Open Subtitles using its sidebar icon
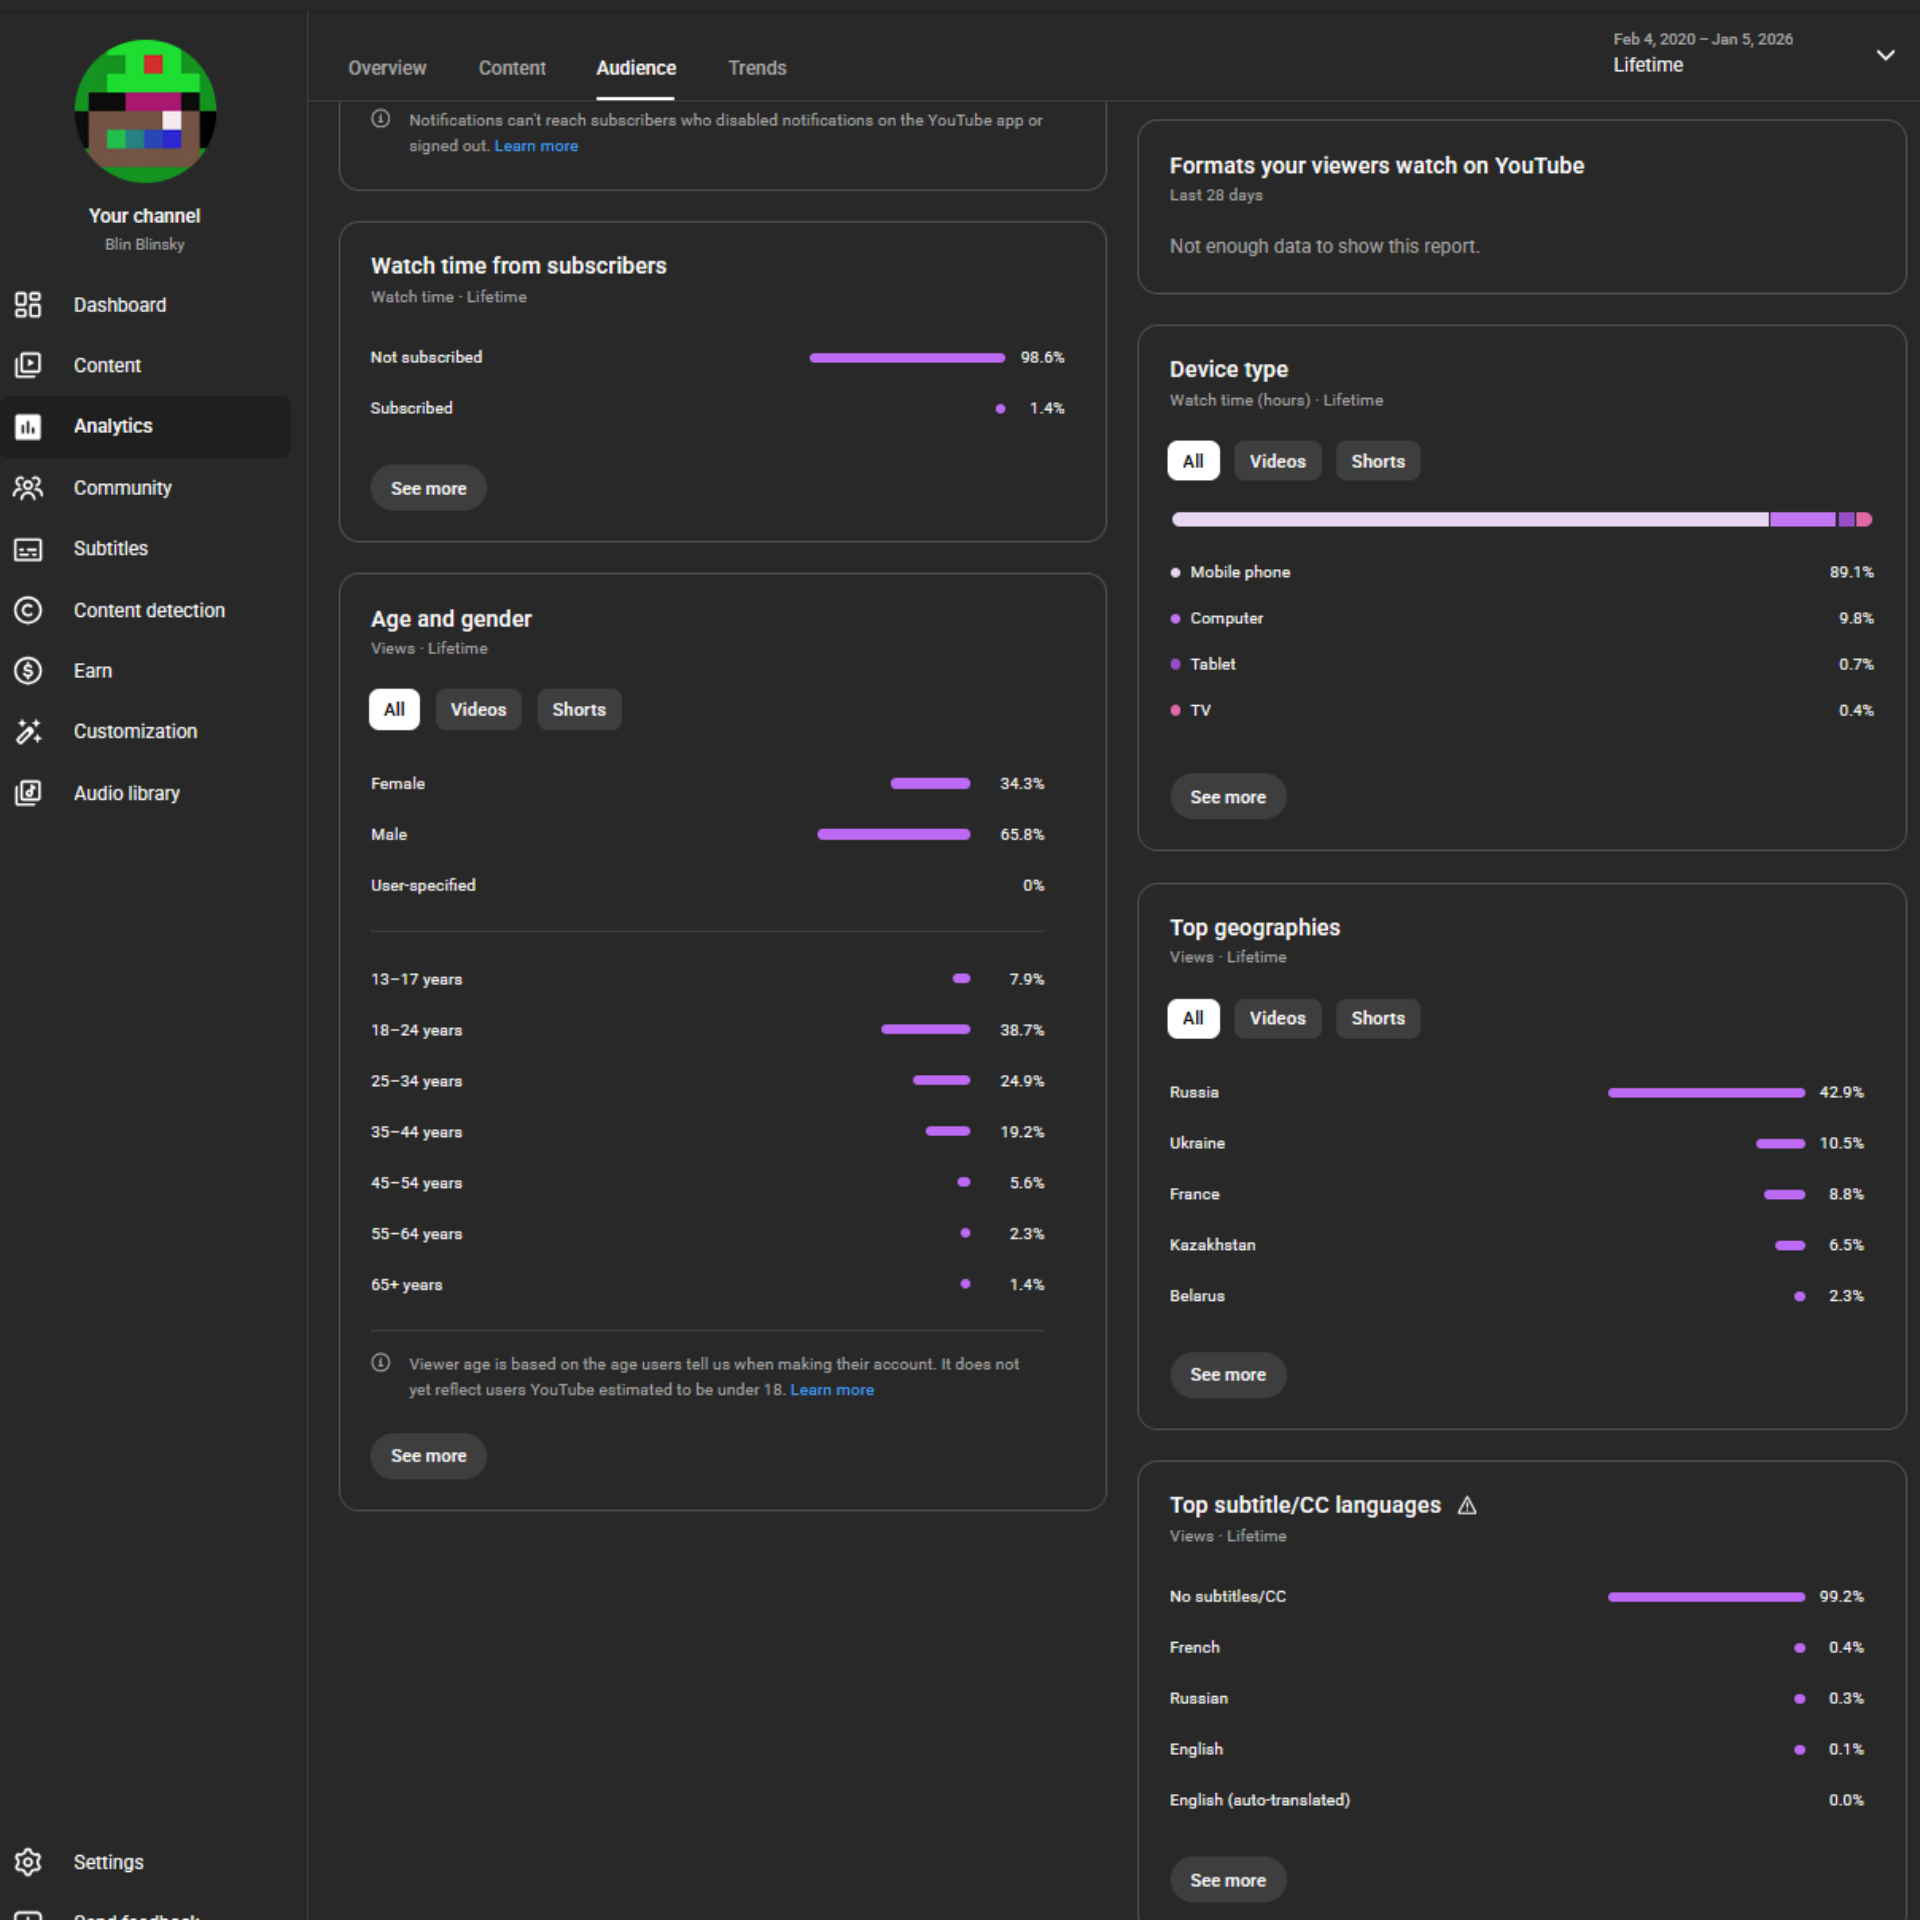 [28, 549]
